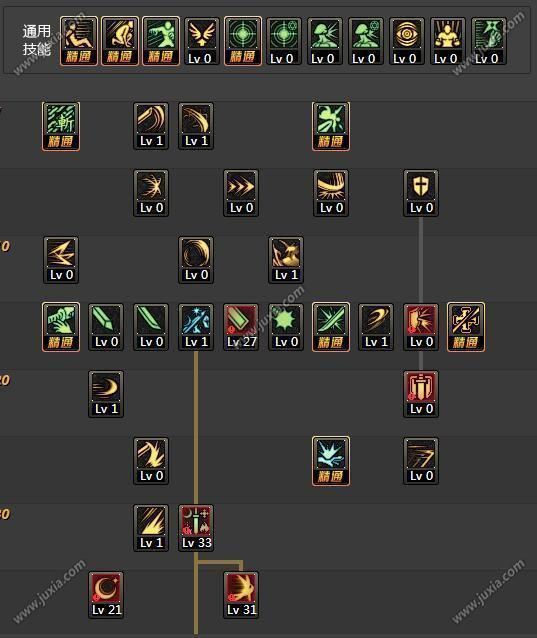Select the green starburst Lv 0 skill
The height and width of the screenshot is (638, 537).
pos(286,327)
